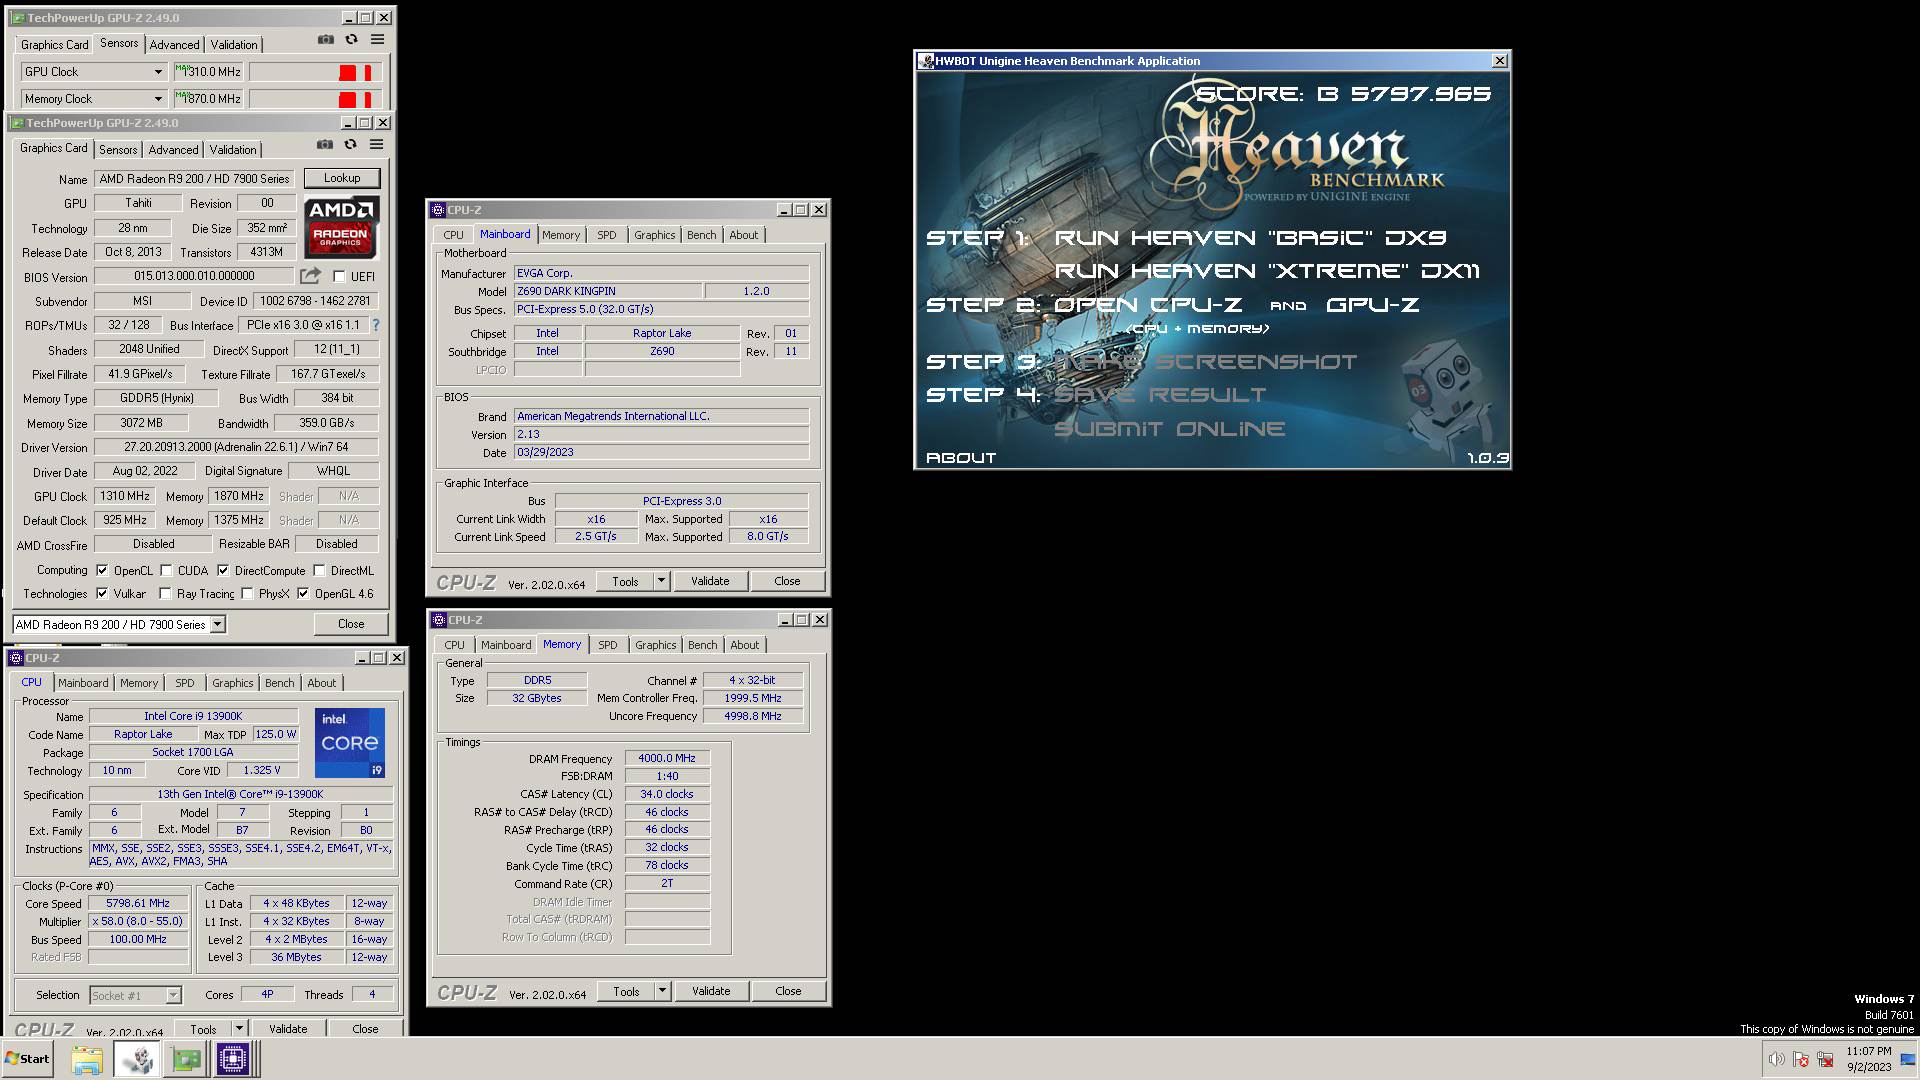Viewport: 1920px width, 1080px height.
Task: Switch to Graphics tab in CPU-Z CPU window
Action: [x=233, y=683]
